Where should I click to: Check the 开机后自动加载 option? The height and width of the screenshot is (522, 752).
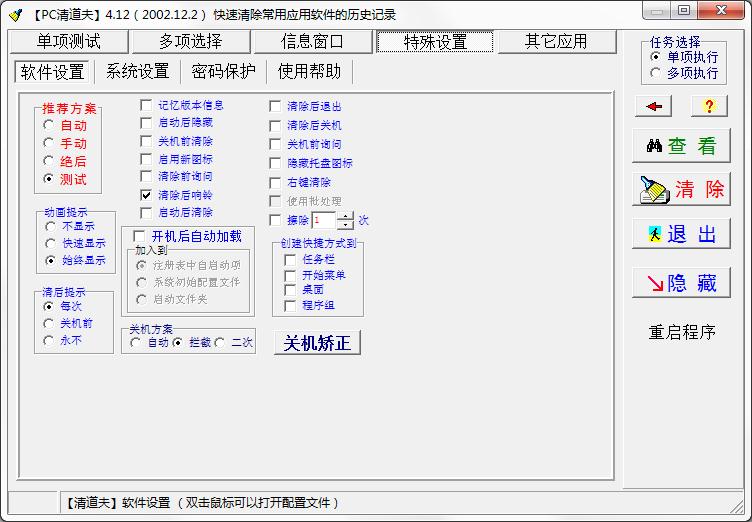[x=140, y=236]
